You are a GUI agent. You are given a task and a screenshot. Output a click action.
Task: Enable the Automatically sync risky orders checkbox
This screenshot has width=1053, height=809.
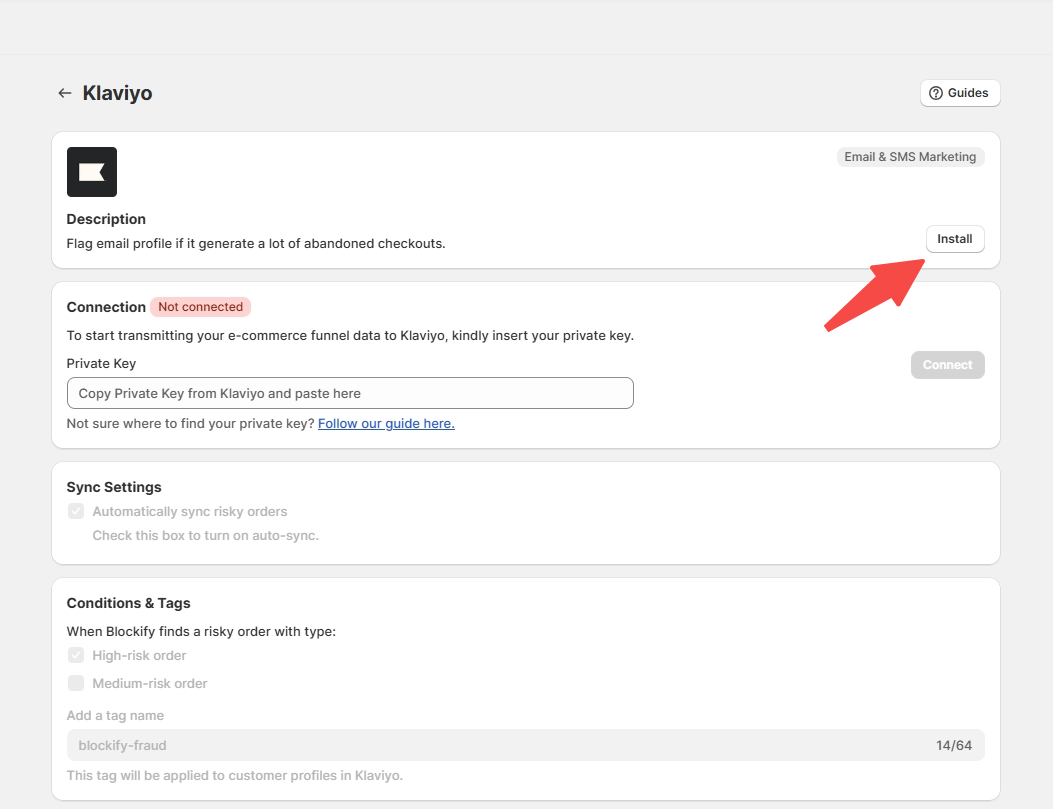[x=76, y=511]
